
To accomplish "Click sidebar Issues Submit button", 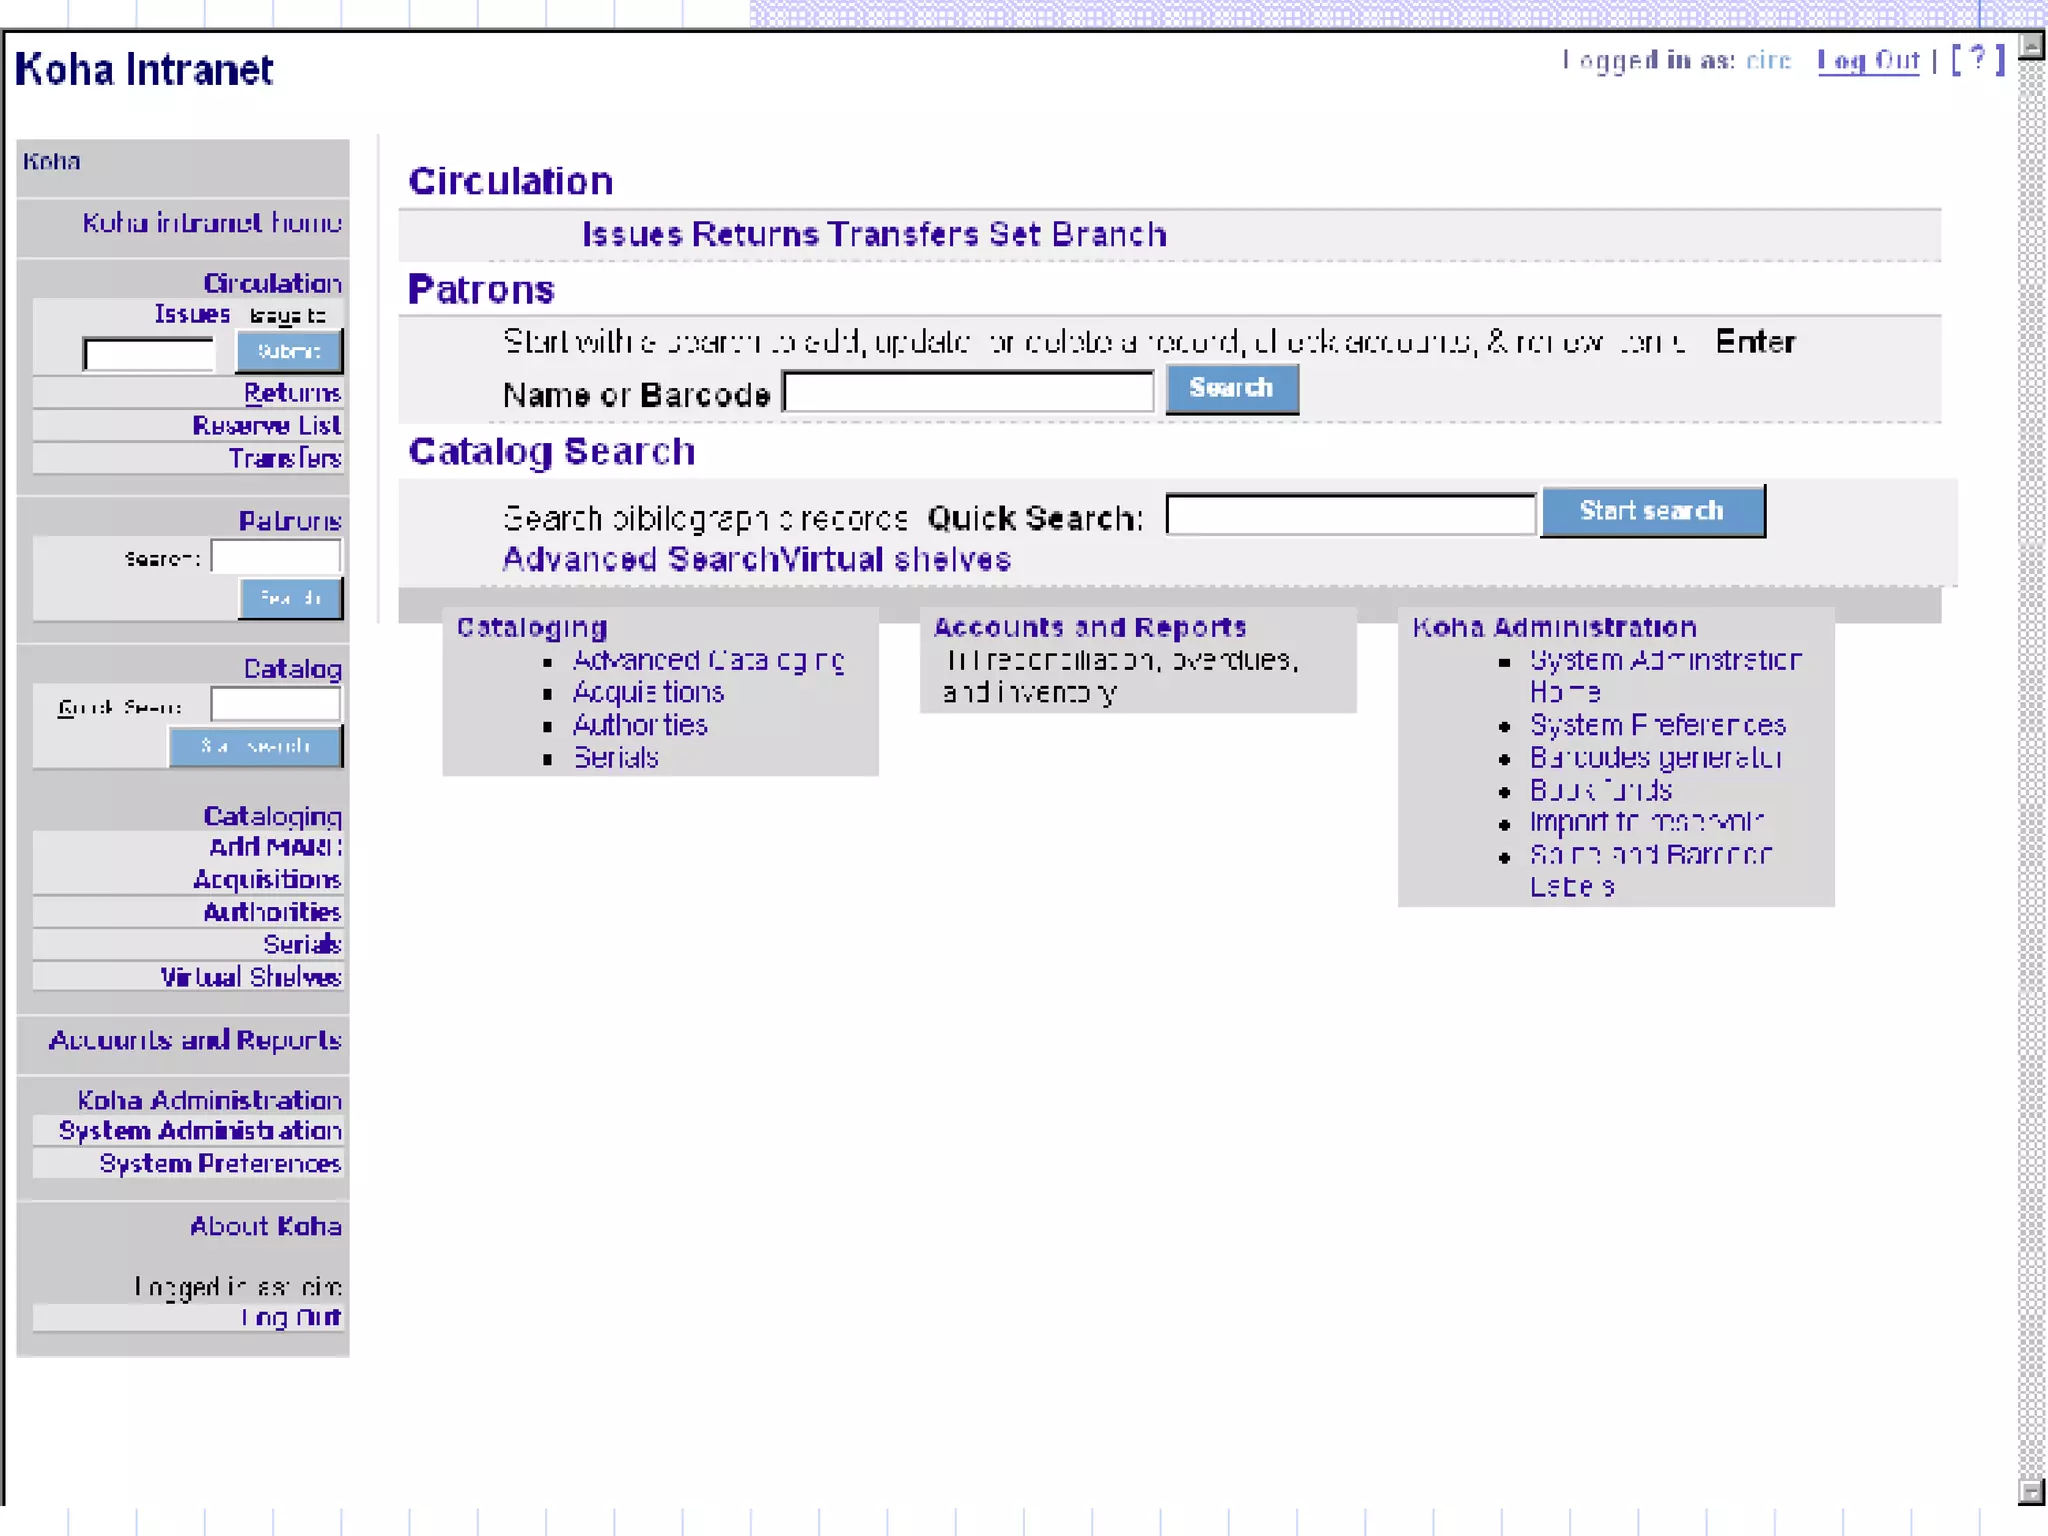I will (289, 352).
